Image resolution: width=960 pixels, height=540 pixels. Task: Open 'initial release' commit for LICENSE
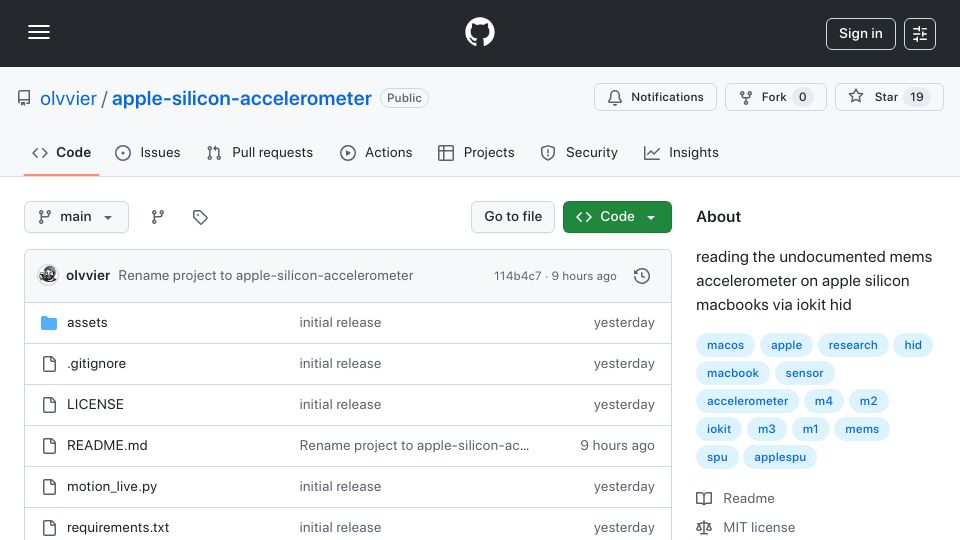tap(340, 405)
